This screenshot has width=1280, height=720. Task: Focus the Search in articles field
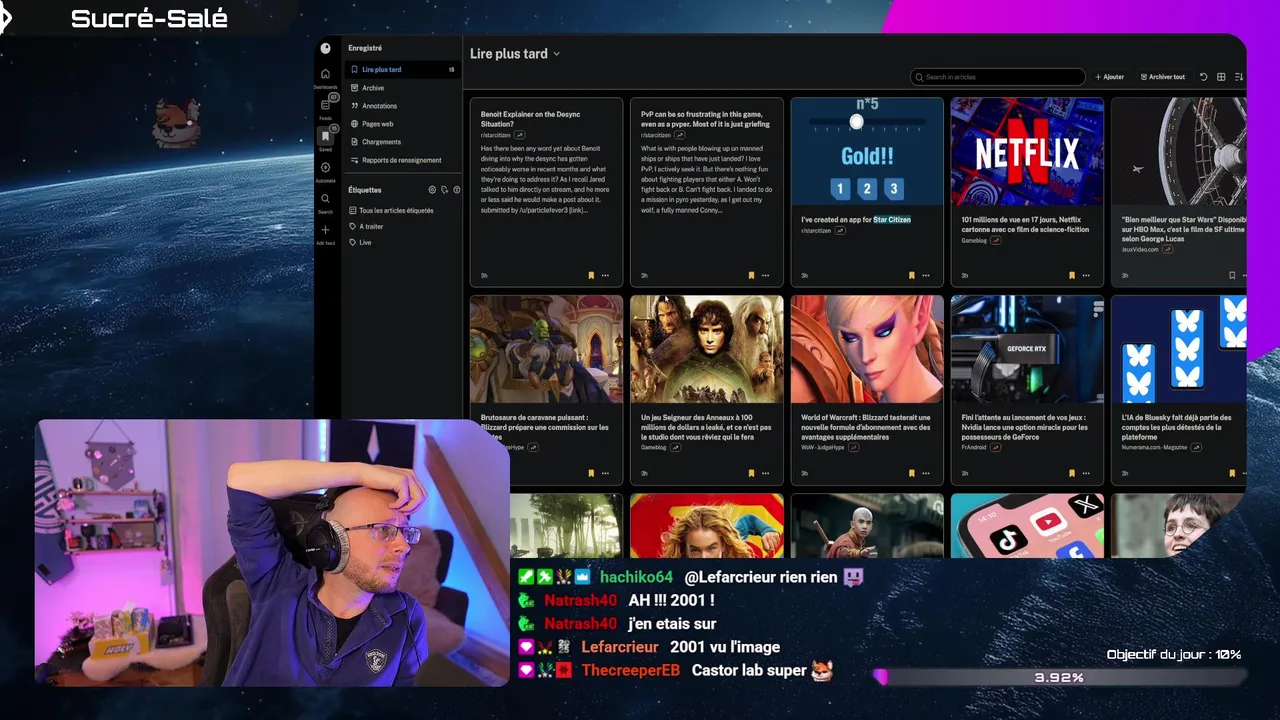click(x=998, y=77)
